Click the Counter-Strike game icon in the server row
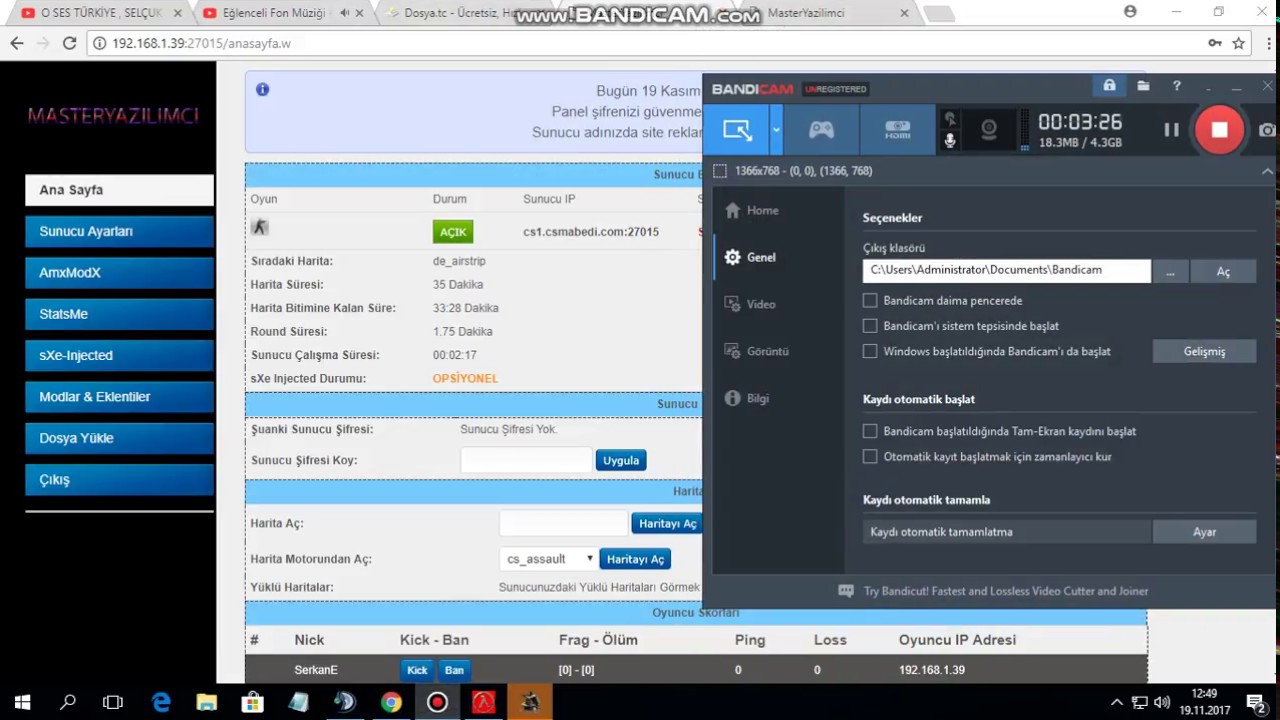This screenshot has width=1280, height=720. coord(260,227)
